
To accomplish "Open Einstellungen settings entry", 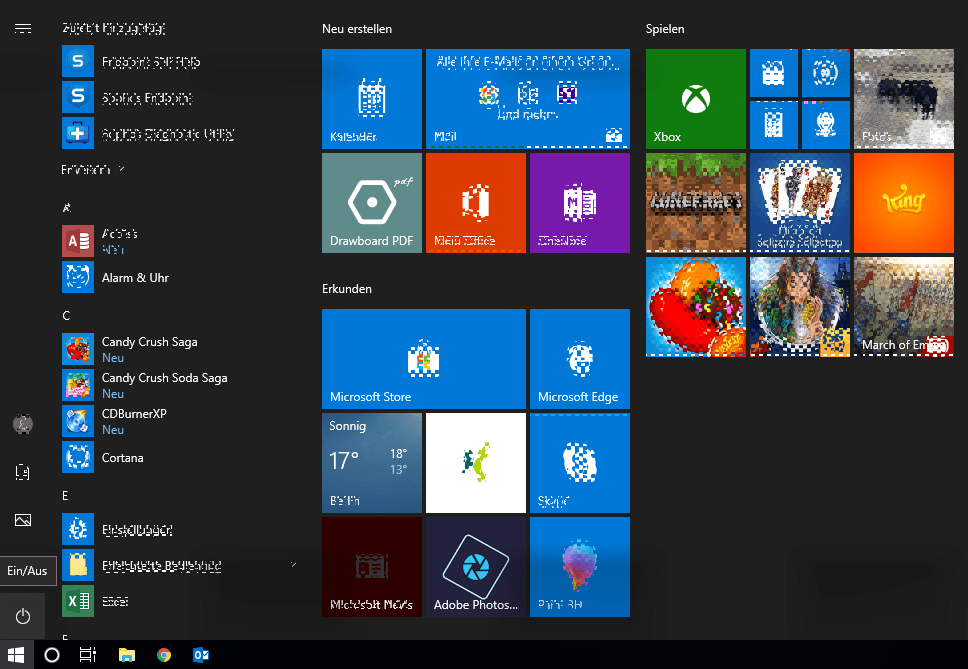I will tap(179, 530).
